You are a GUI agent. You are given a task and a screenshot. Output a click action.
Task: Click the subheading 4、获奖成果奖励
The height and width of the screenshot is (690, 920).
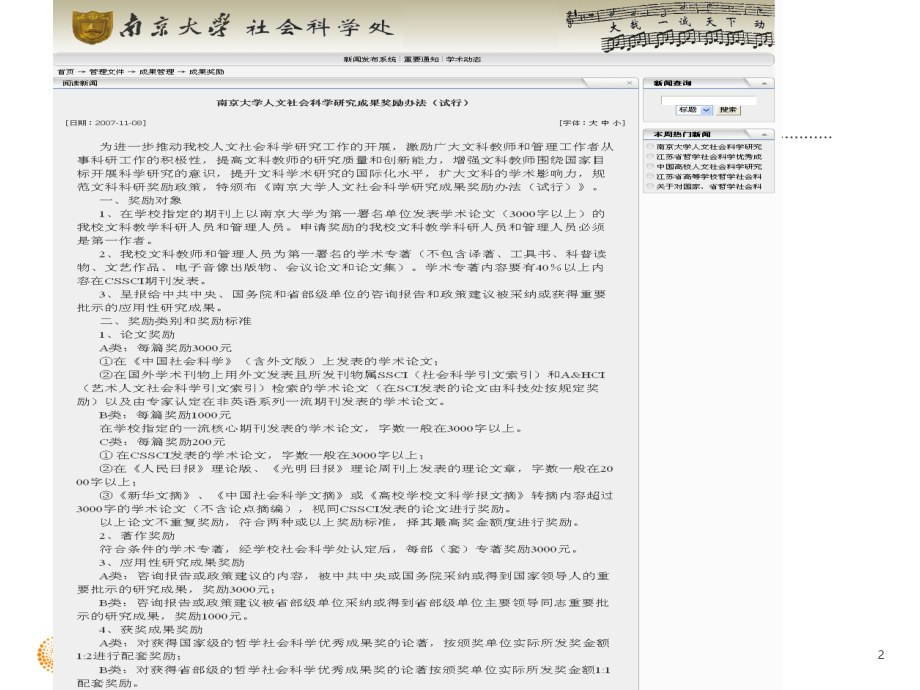(x=151, y=630)
